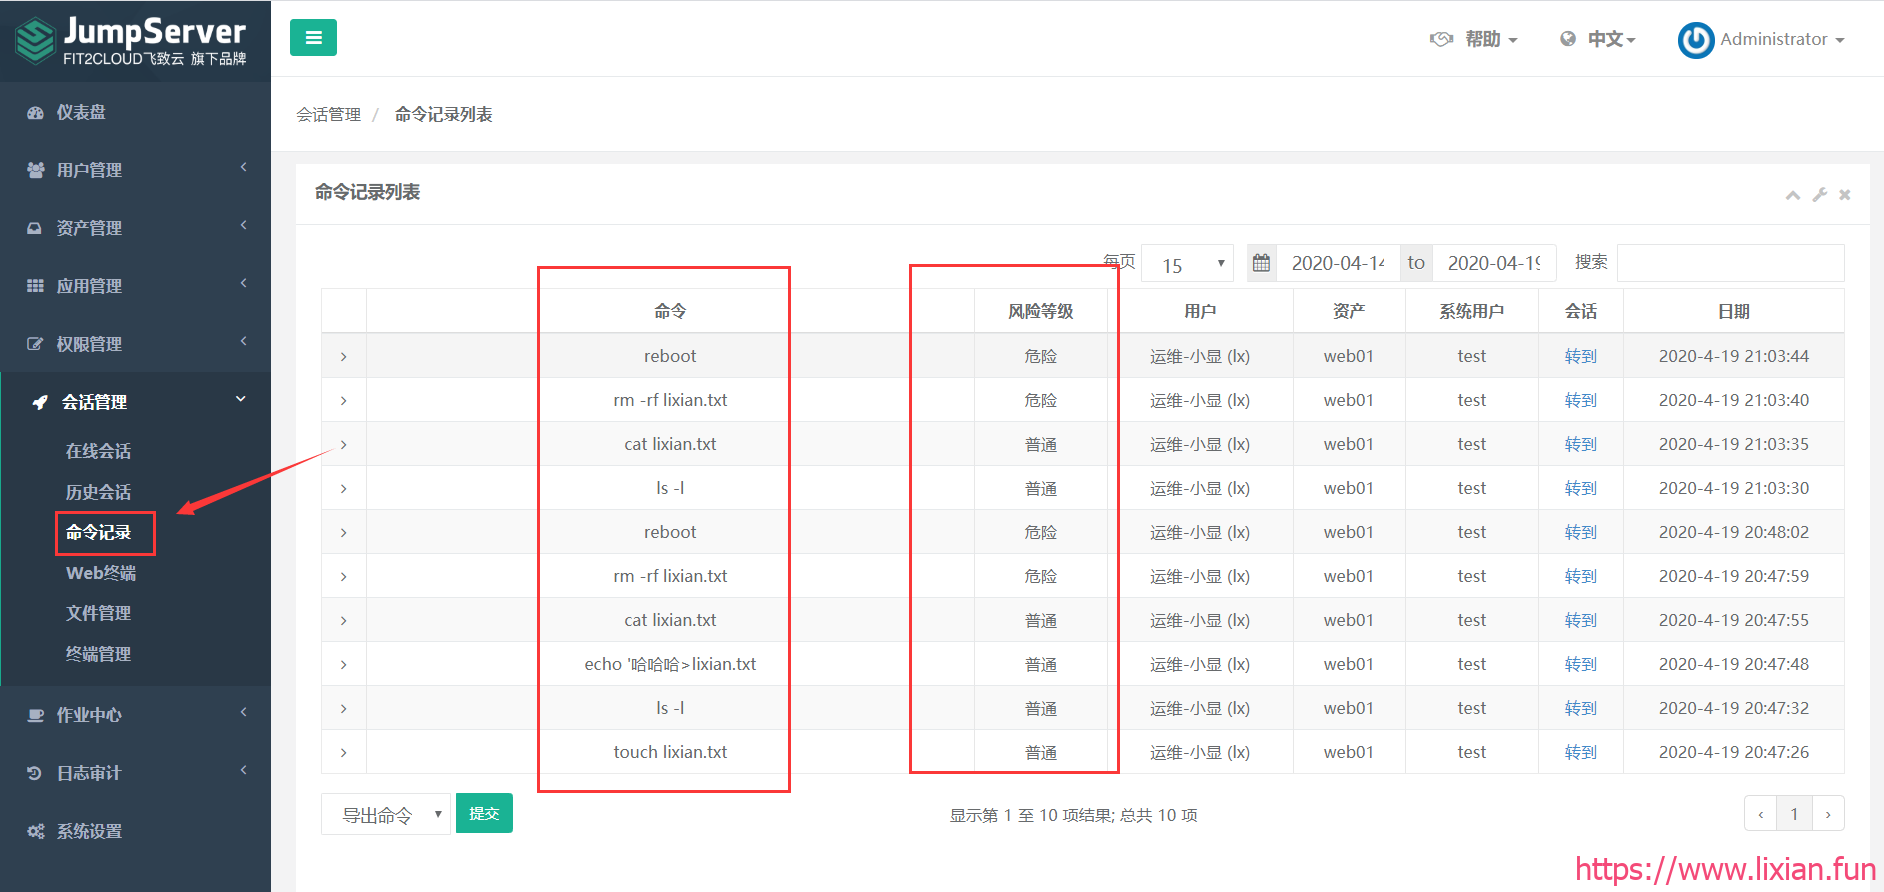This screenshot has width=1884, height=892.
Task: Click the coffee icon next to 作业中心
Action: [35, 716]
